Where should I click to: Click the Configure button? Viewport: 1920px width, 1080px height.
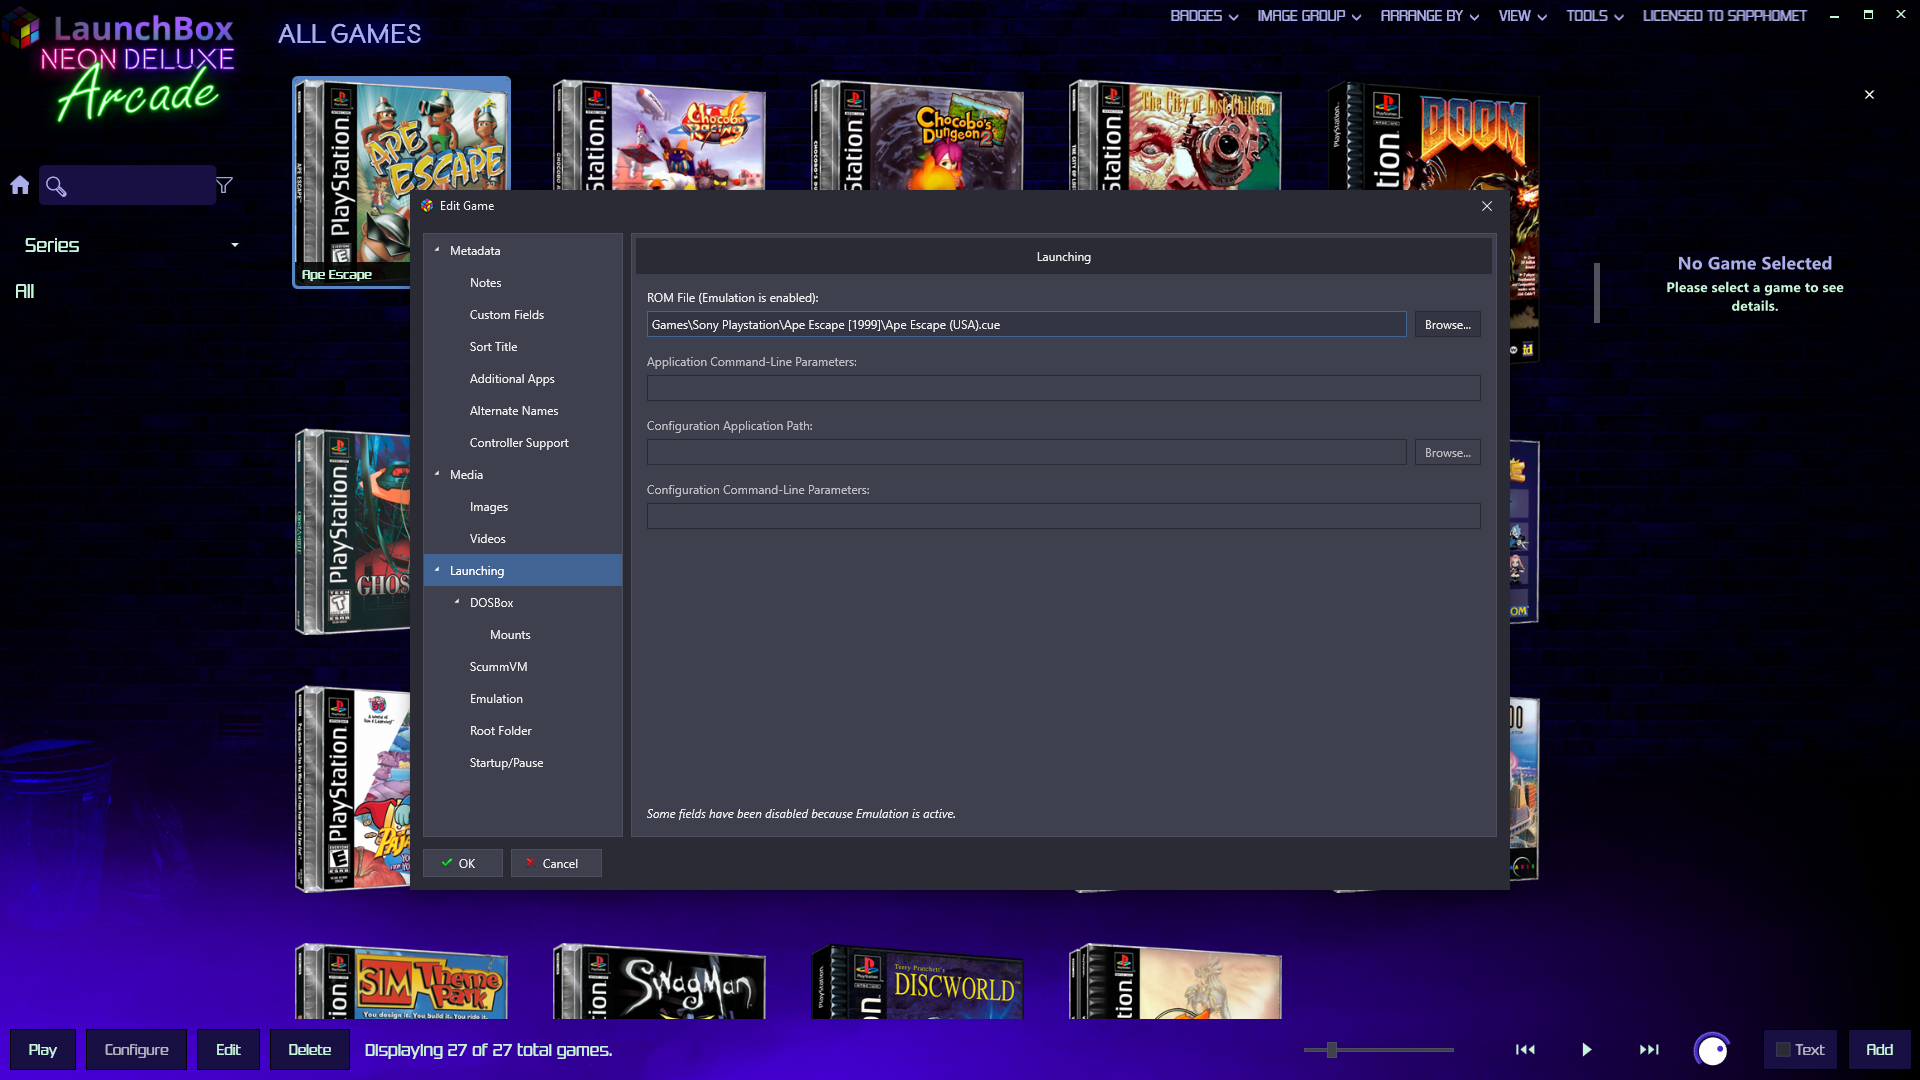[x=136, y=1050]
